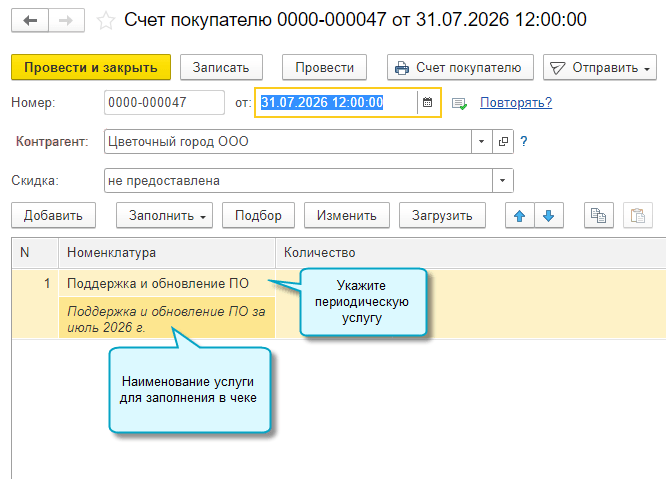Viewport: 666px width, 479px height.
Task: Go forward with the right arrow button
Action: (x=66, y=20)
